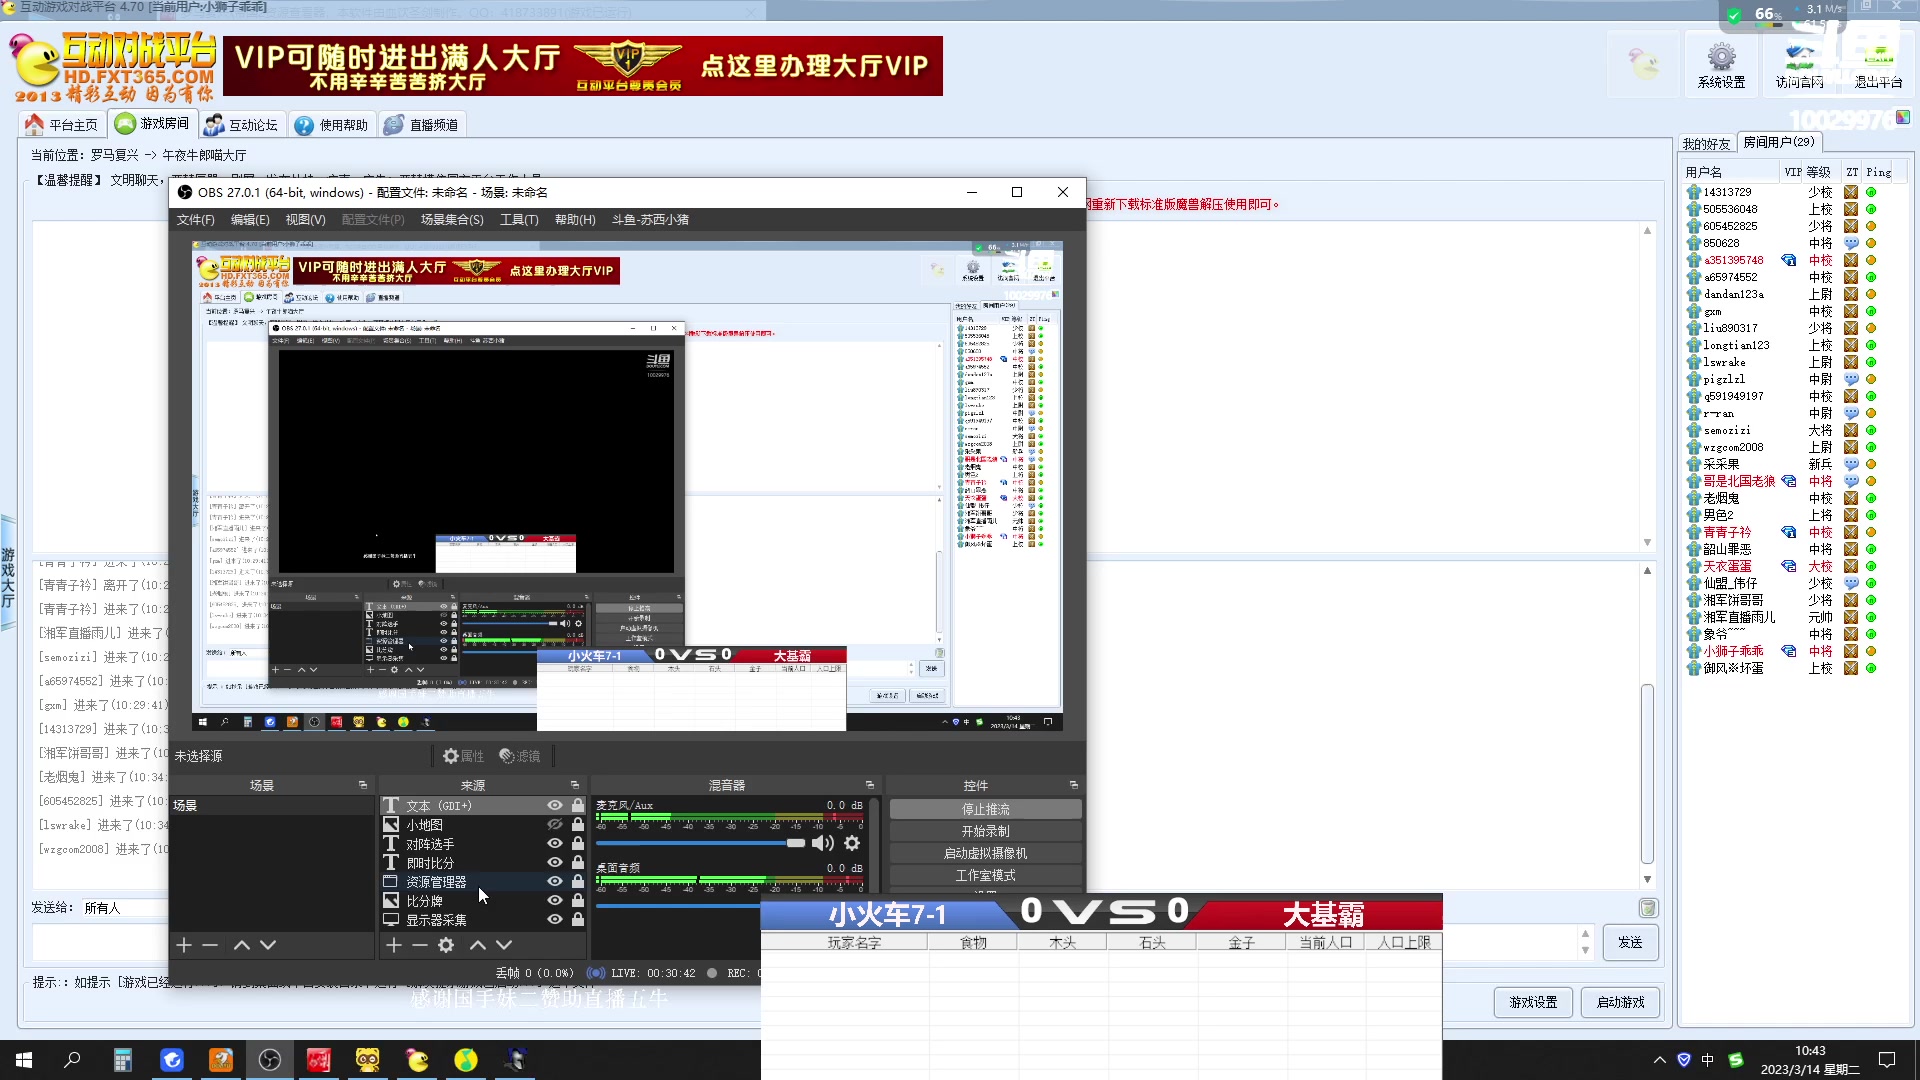
Task: Switch to the 我的好友 tab
Action: point(1706,144)
